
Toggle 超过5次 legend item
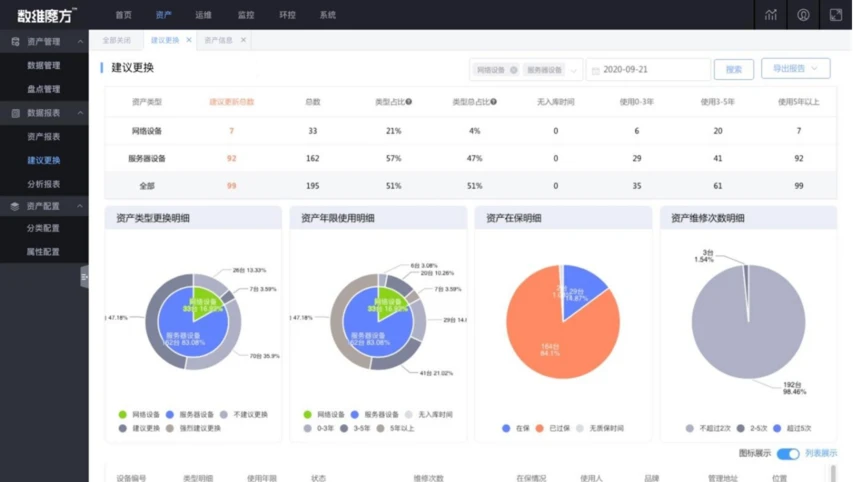792,428
